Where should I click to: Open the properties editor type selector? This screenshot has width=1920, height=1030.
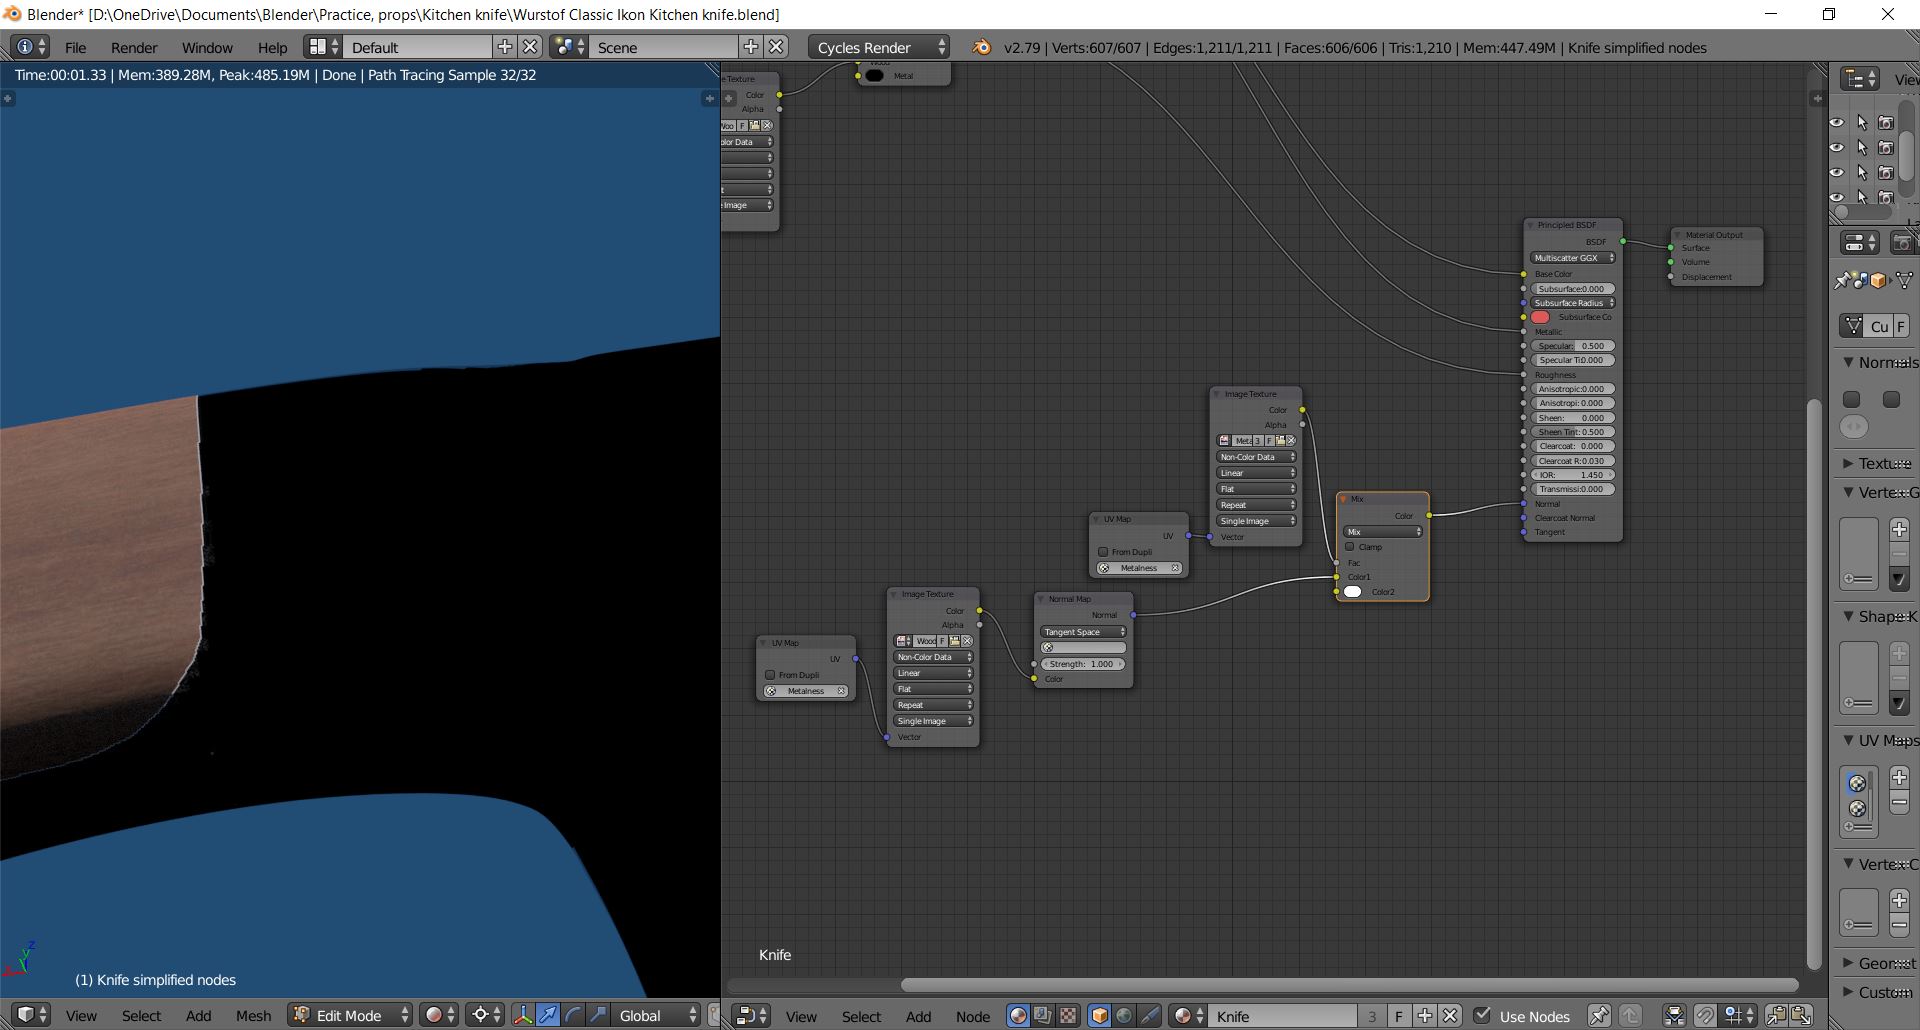1860,243
